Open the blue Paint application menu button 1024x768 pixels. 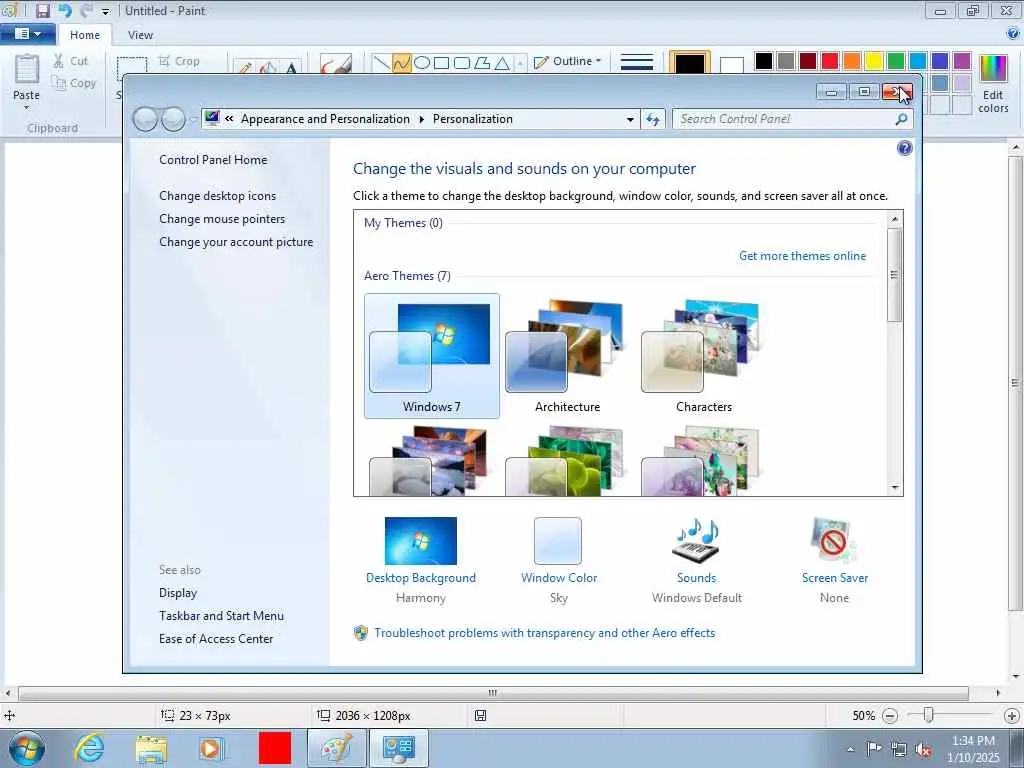[x=27, y=34]
